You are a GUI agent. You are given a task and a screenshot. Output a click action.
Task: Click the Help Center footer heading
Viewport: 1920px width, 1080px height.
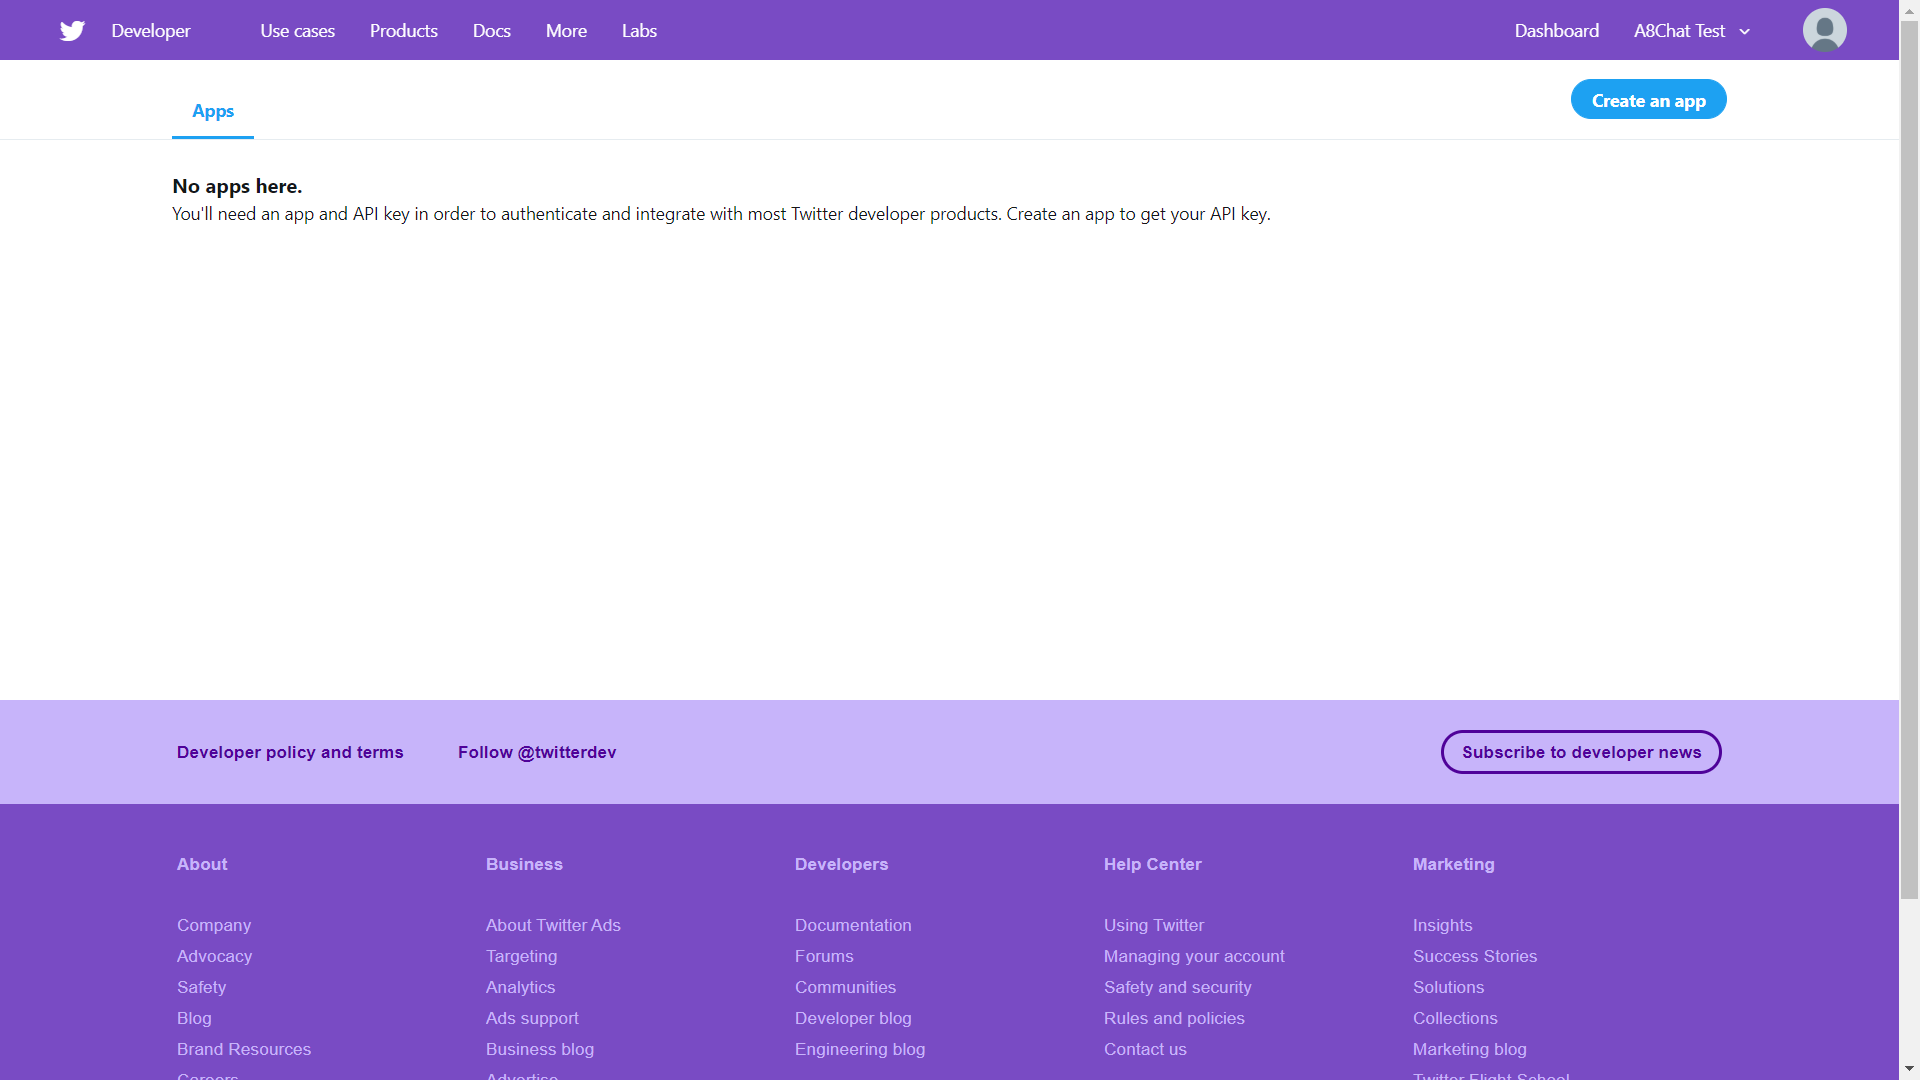click(x=1152, y=864)
